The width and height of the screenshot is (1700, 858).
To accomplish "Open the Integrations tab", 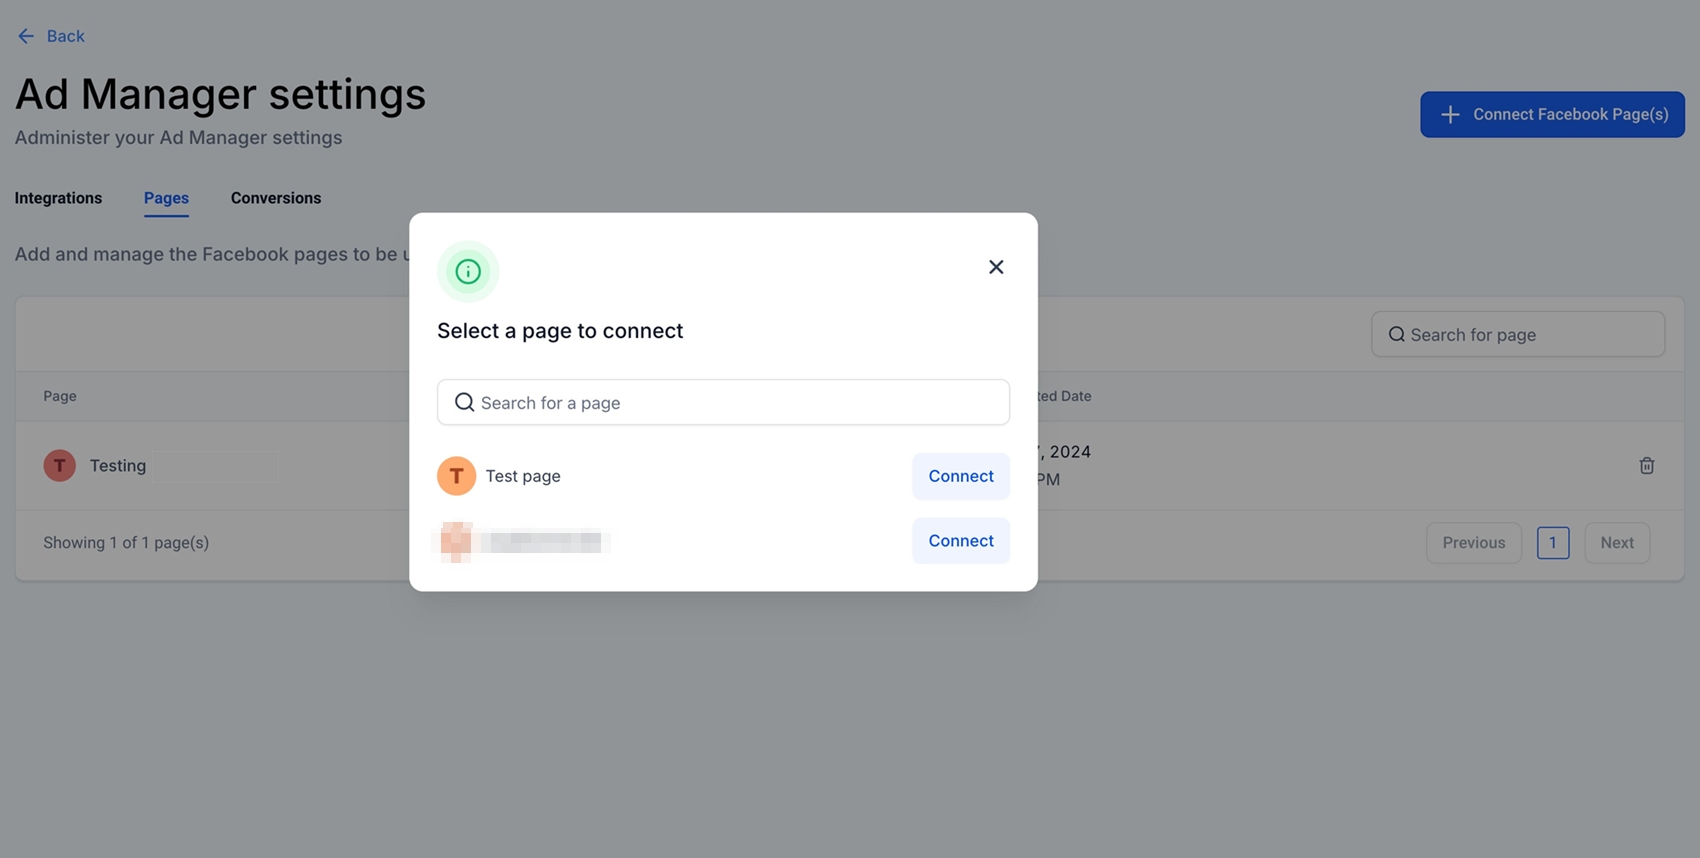I will (58, 198).
